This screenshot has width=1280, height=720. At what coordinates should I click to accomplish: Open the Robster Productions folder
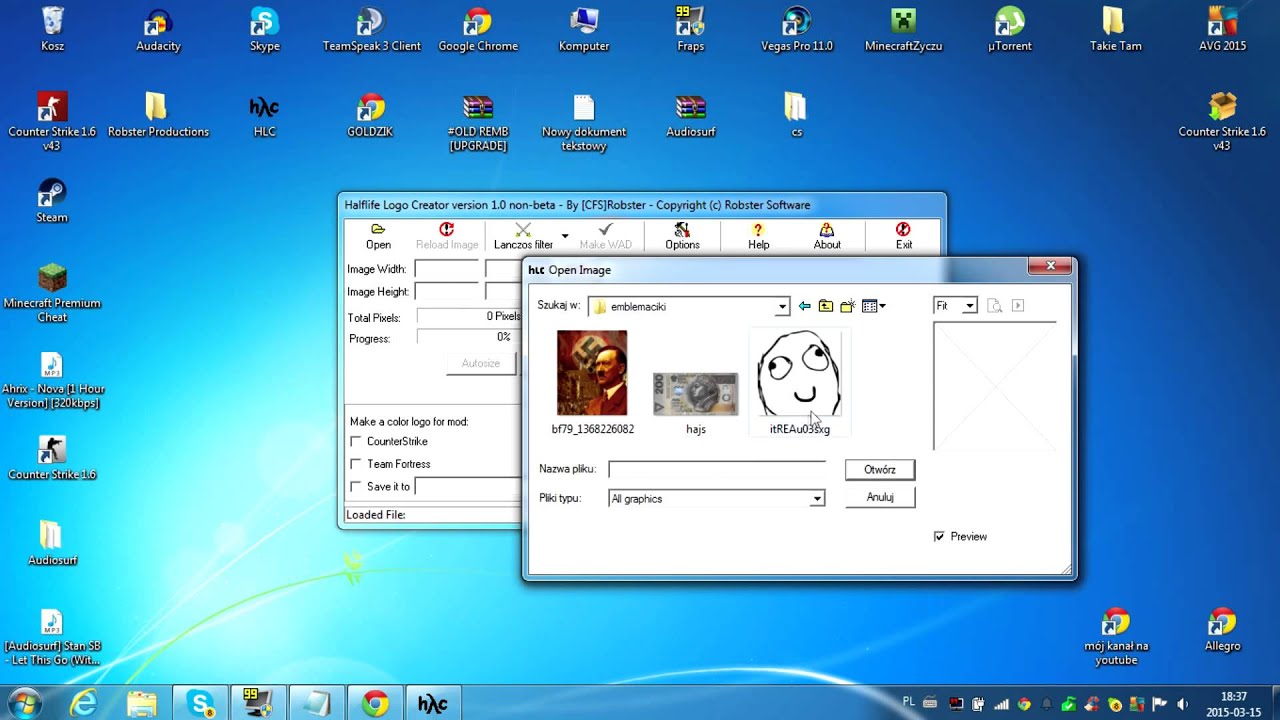click(x=158, y=115)
